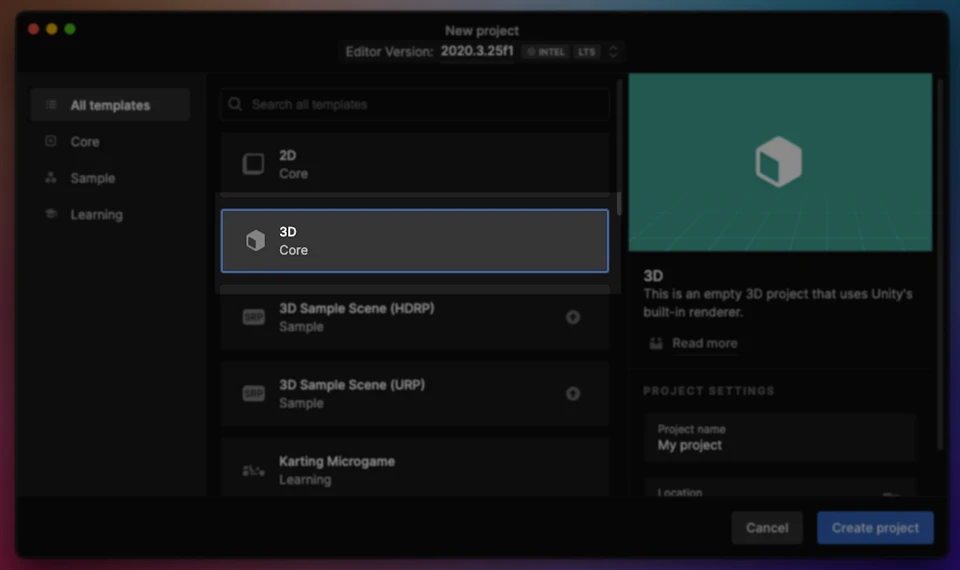
Task: Select the 3D Core template row
Action: (415, 241)
